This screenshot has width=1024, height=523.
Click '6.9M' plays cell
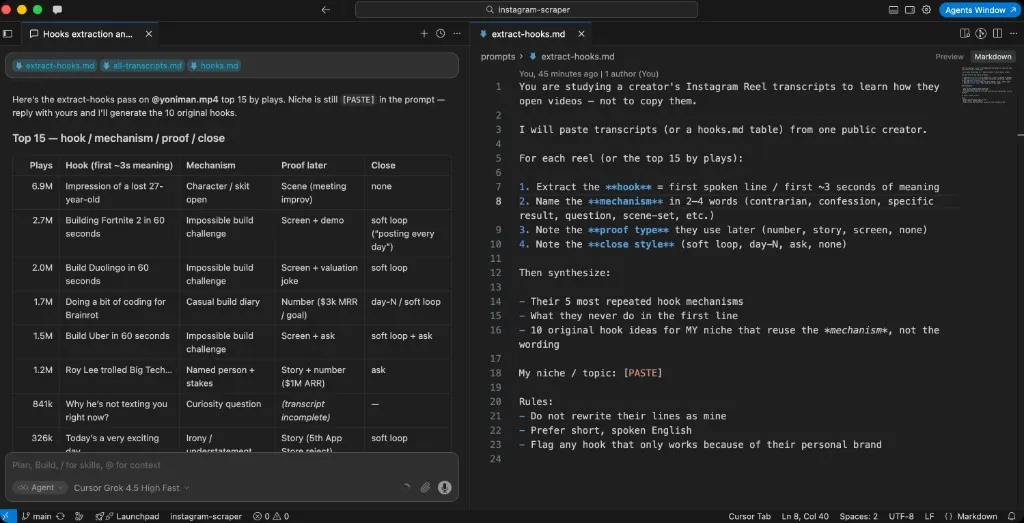42,186
